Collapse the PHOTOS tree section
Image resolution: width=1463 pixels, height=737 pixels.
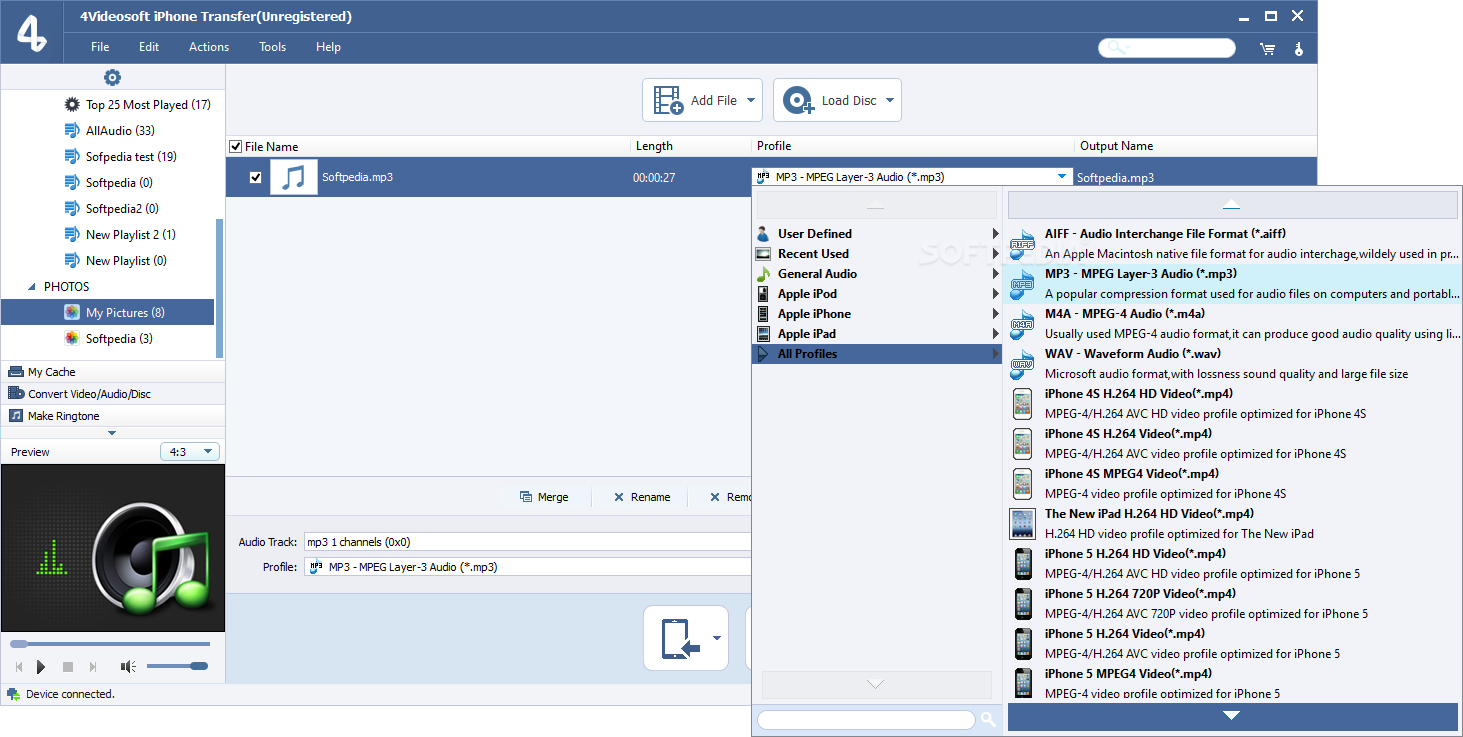(33, 286)
